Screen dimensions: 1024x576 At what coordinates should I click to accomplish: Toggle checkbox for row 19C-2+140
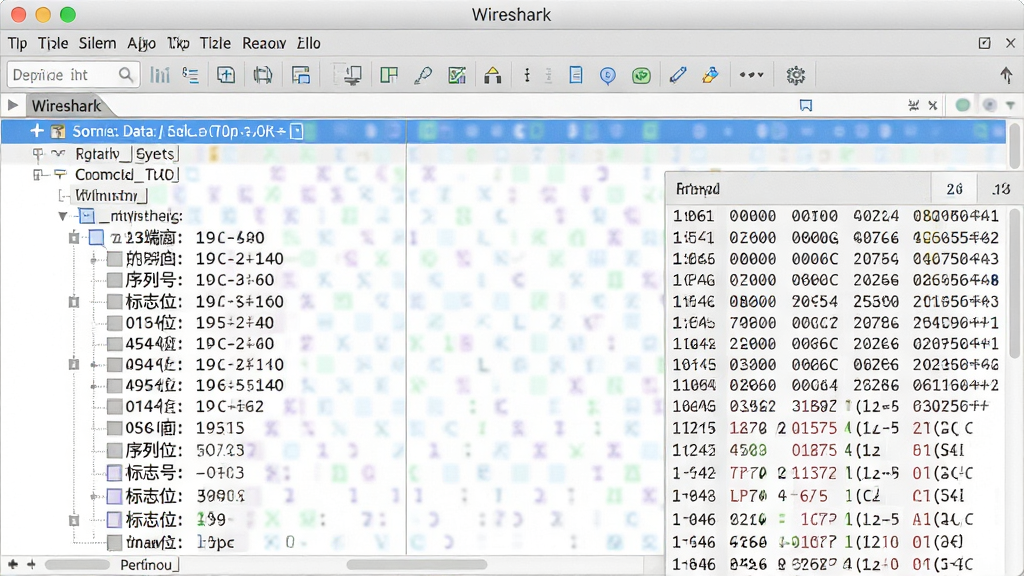114,259
